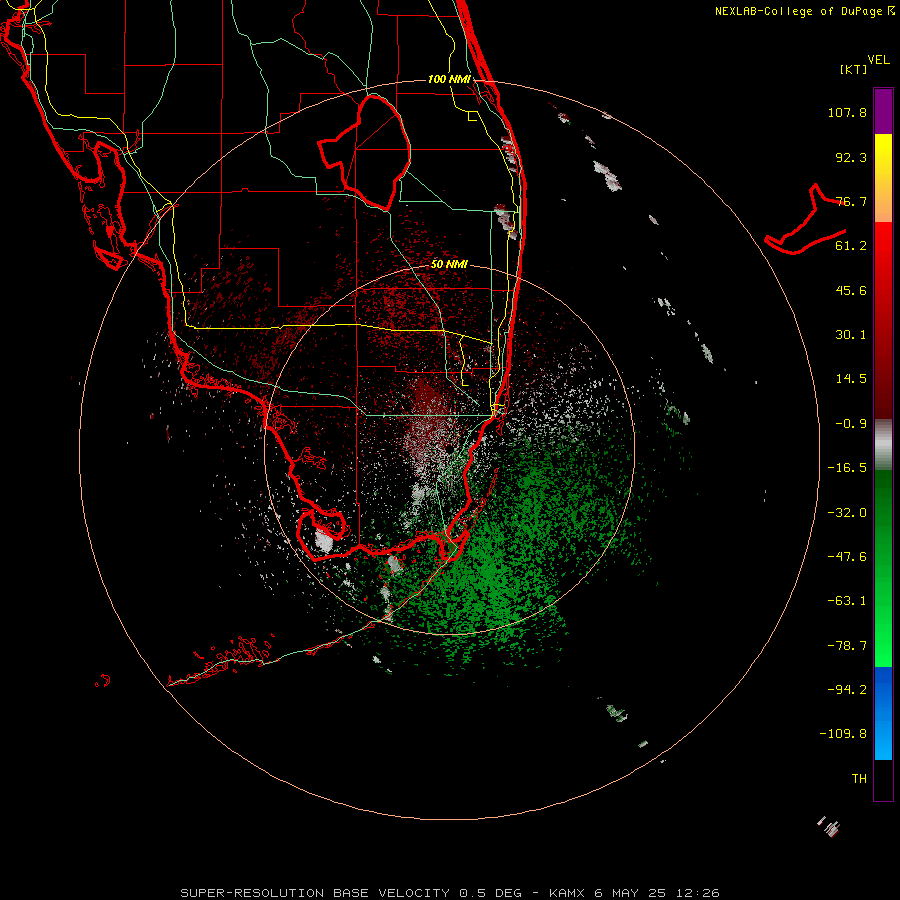Pick the purple segment of velocity color bar
The height and width of the screenshot is (900, 900).
click(883, 111)
